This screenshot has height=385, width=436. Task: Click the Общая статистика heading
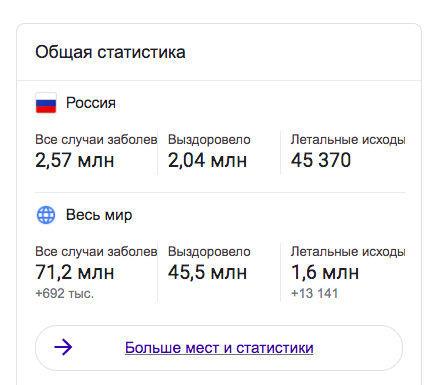pyautogui.click(x=110, y=53)
